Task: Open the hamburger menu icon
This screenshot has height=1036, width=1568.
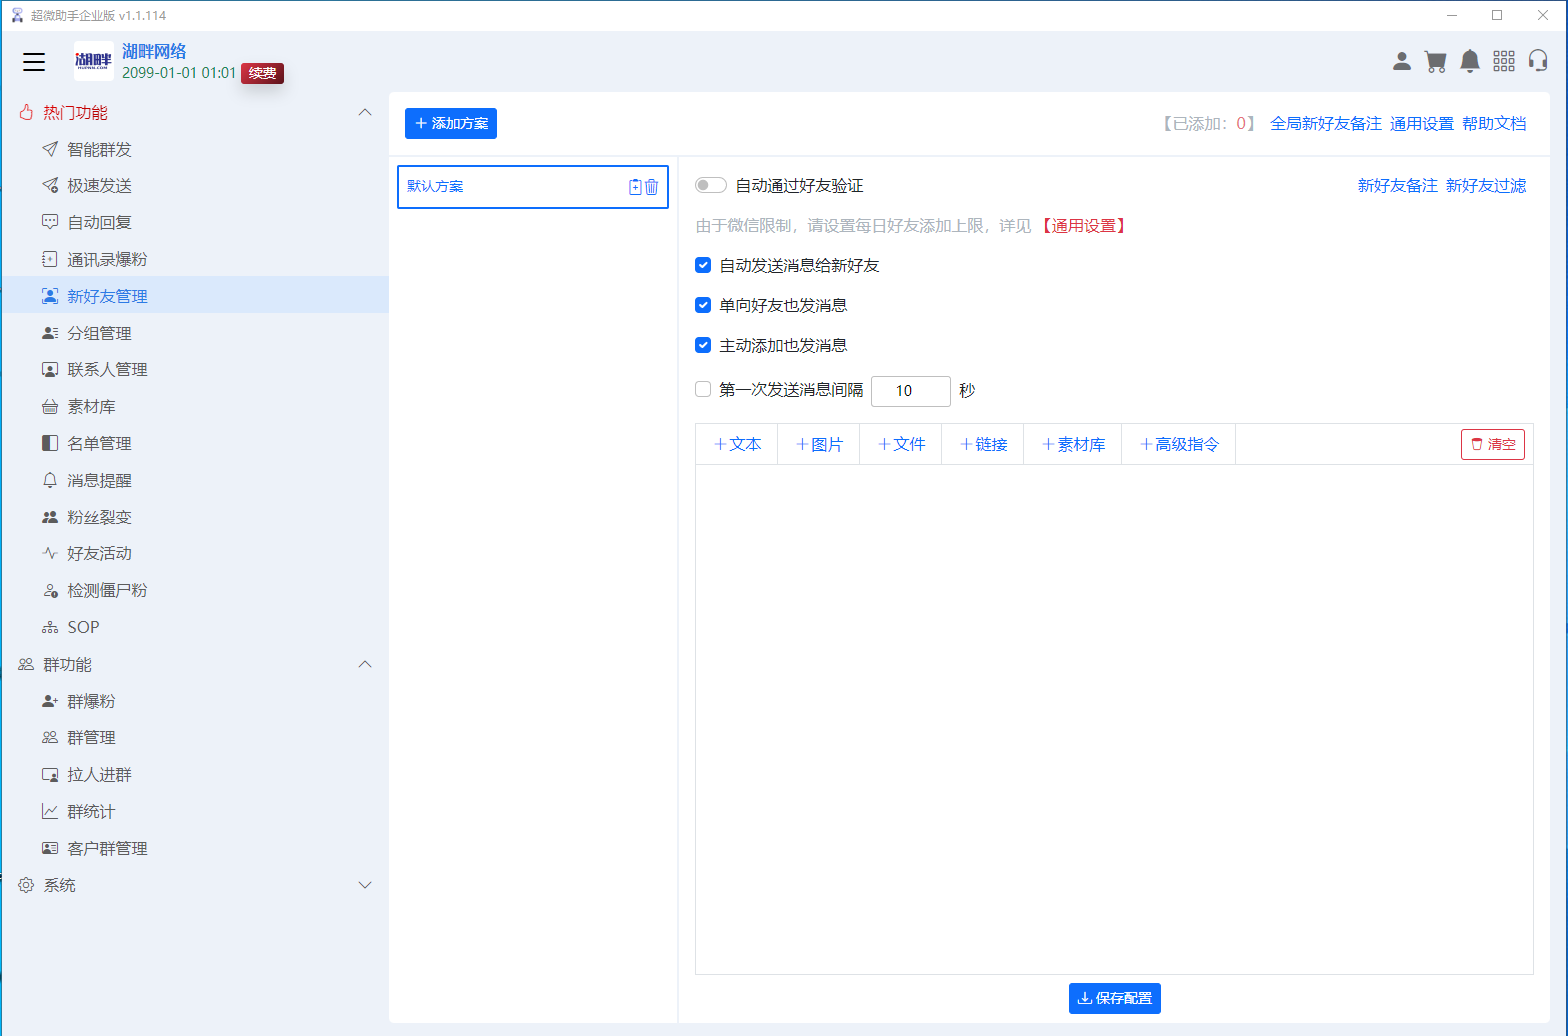Action: (x=34, y=62)
